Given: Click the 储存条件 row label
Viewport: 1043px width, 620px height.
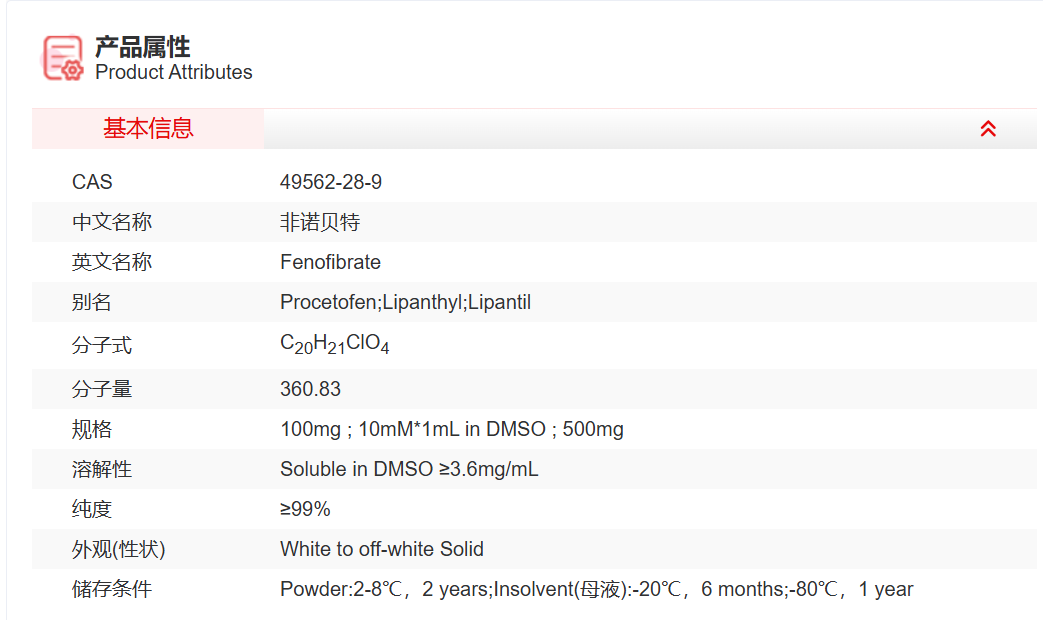Looking at the screenshot, I should [112, 589].
